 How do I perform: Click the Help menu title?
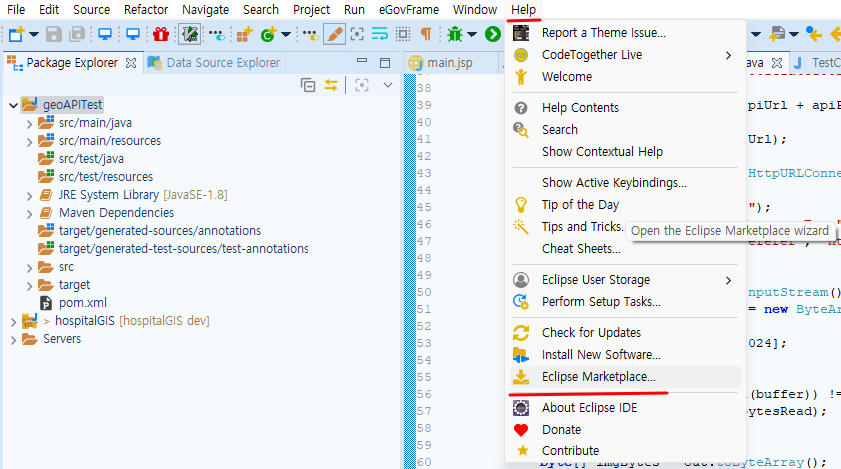pos(523,10)
